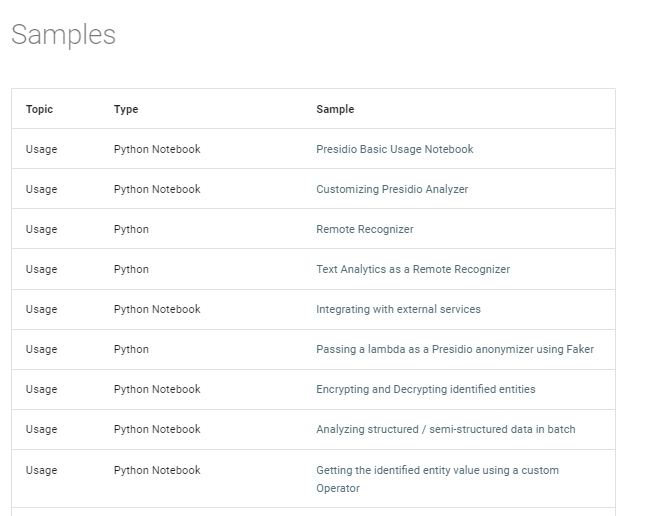This screenshot has height=516, width=665.
Task: Click Usage cell in Customizing Presidio Analyzer row
Action: tap(41, 189)
